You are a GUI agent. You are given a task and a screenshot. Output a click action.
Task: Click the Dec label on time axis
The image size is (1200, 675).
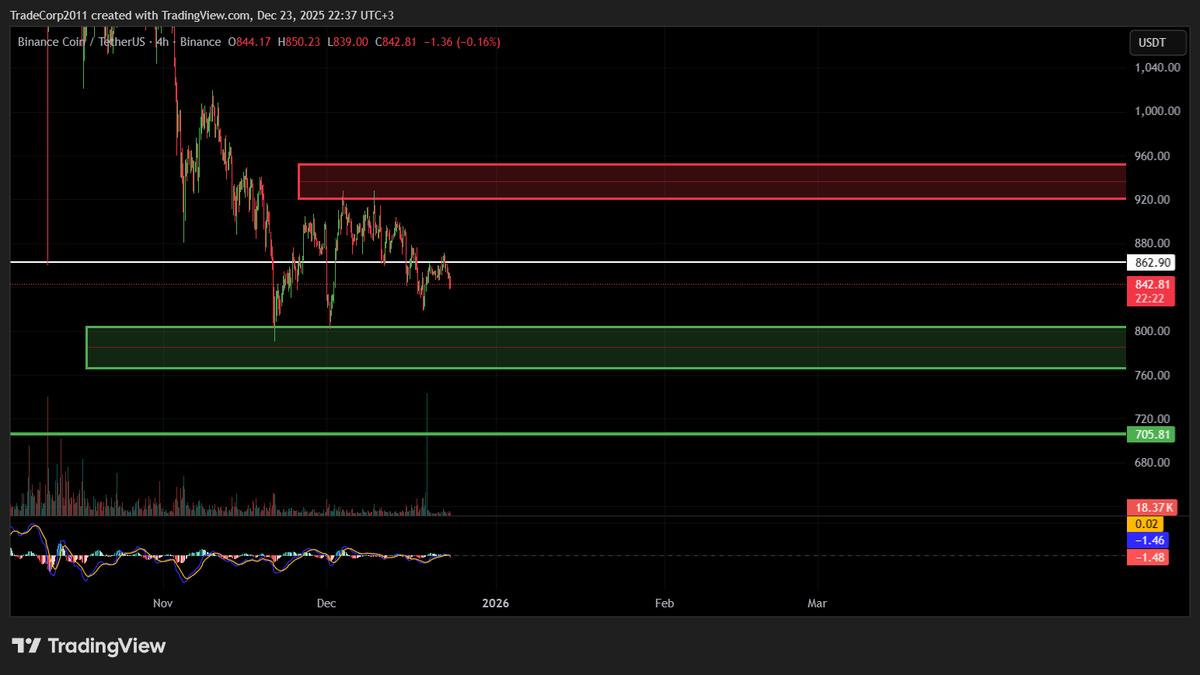(x=325, y=603)
